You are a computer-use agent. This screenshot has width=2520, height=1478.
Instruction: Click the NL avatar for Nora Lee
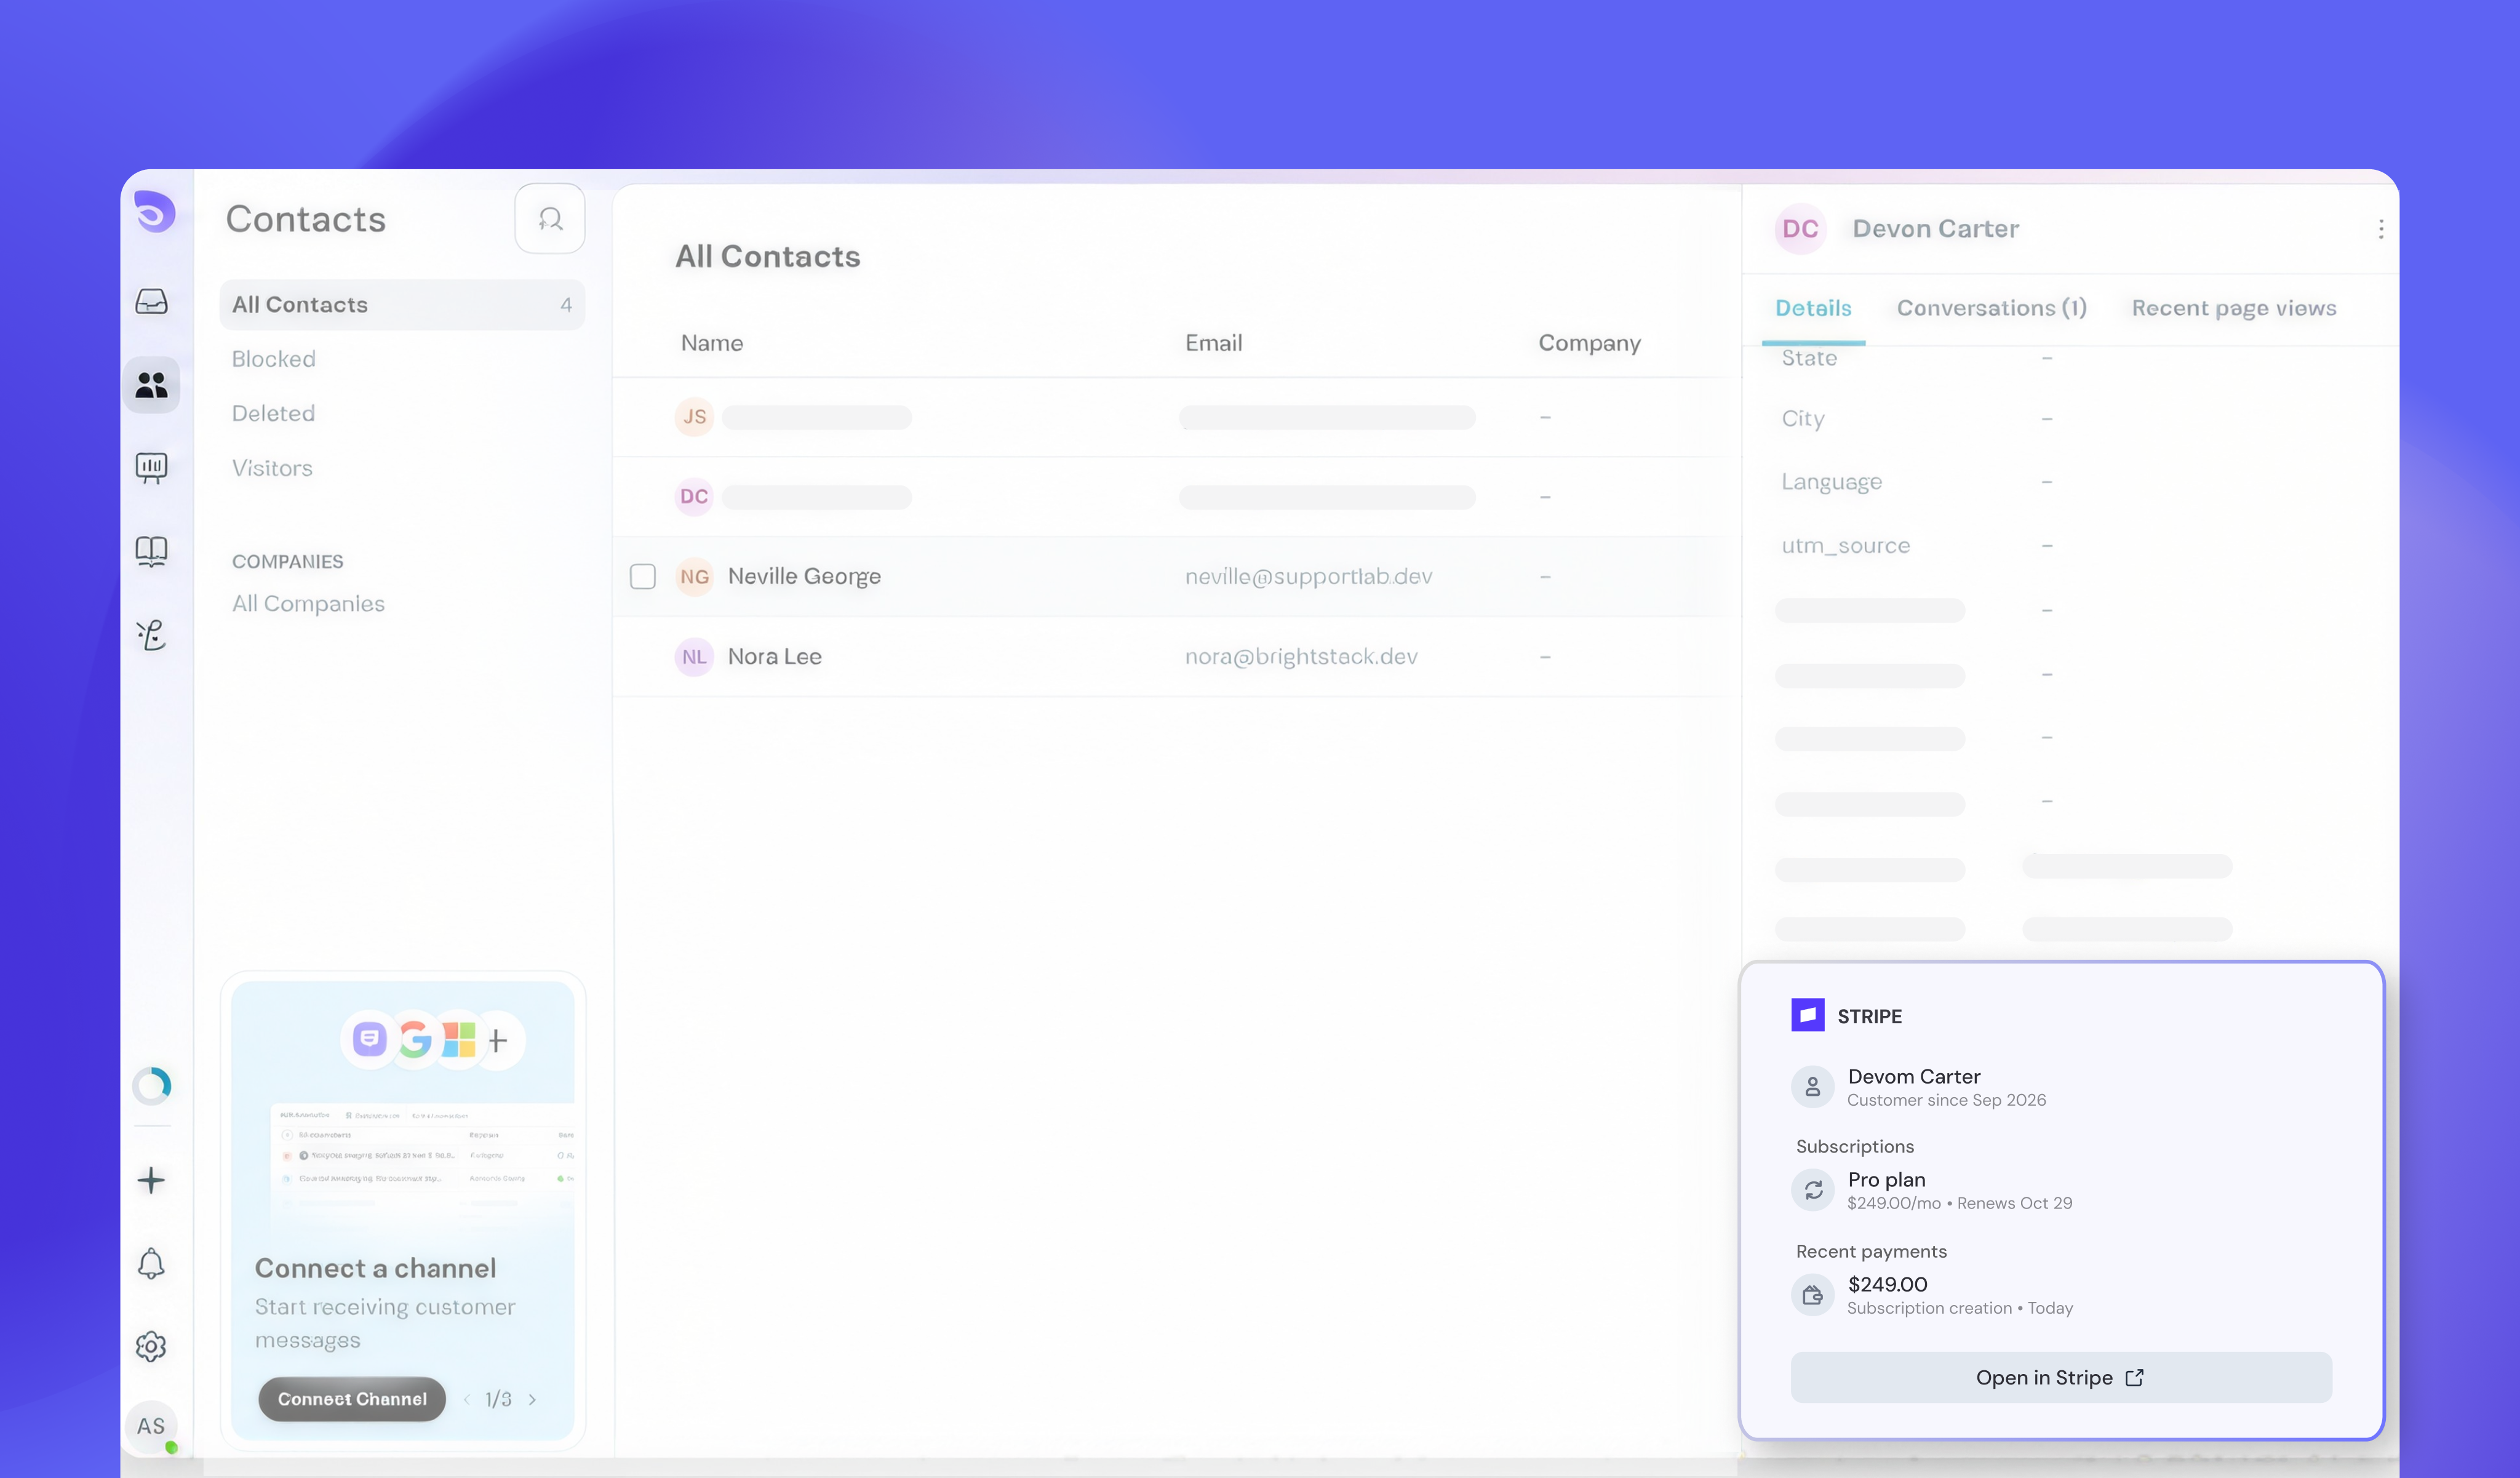pyautogui.click(x=694, y=657)
